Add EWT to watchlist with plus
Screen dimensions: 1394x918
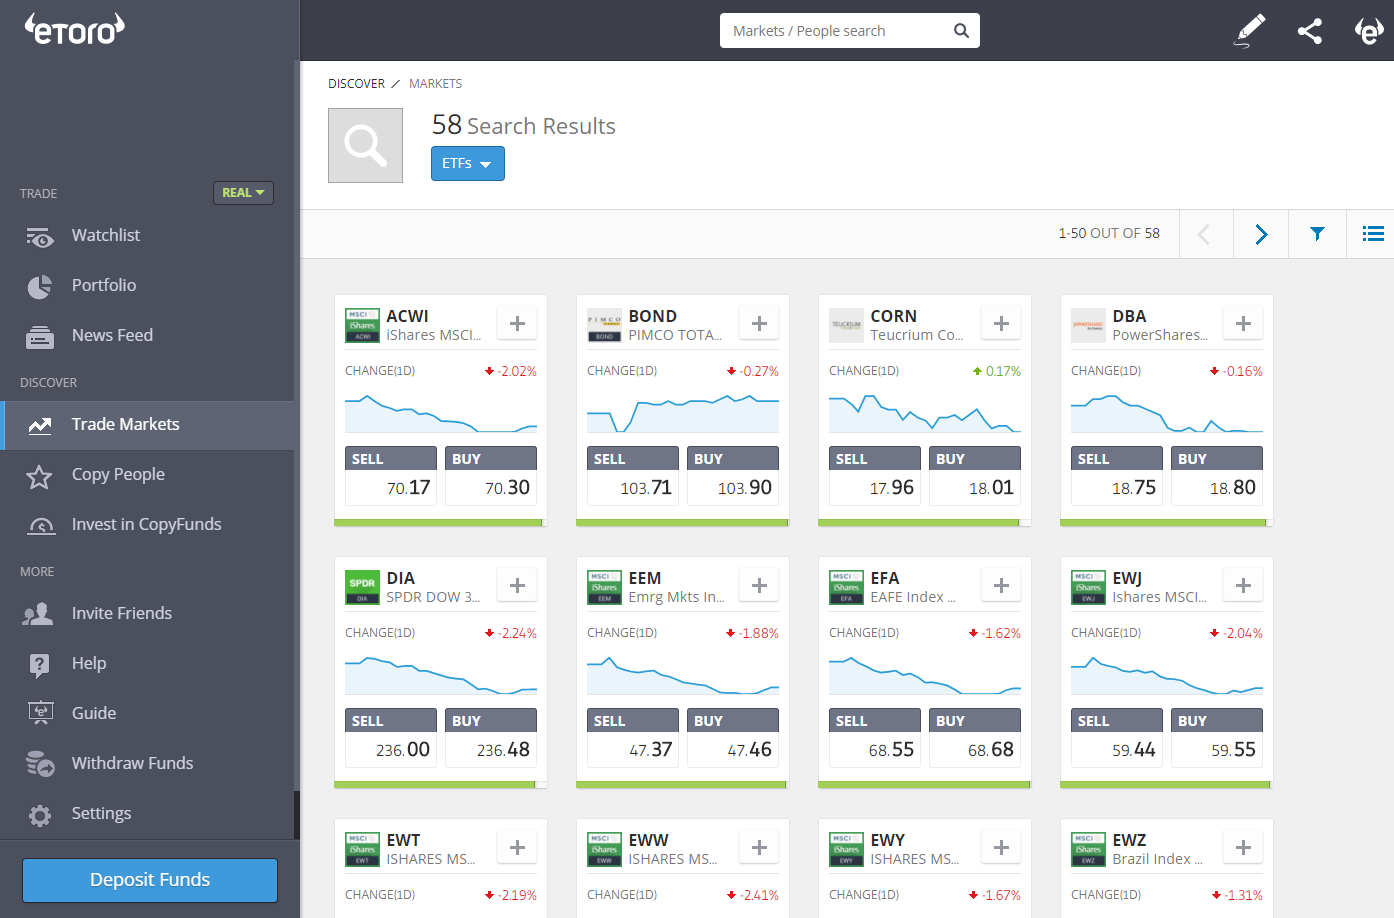click(x=518, y=847)
